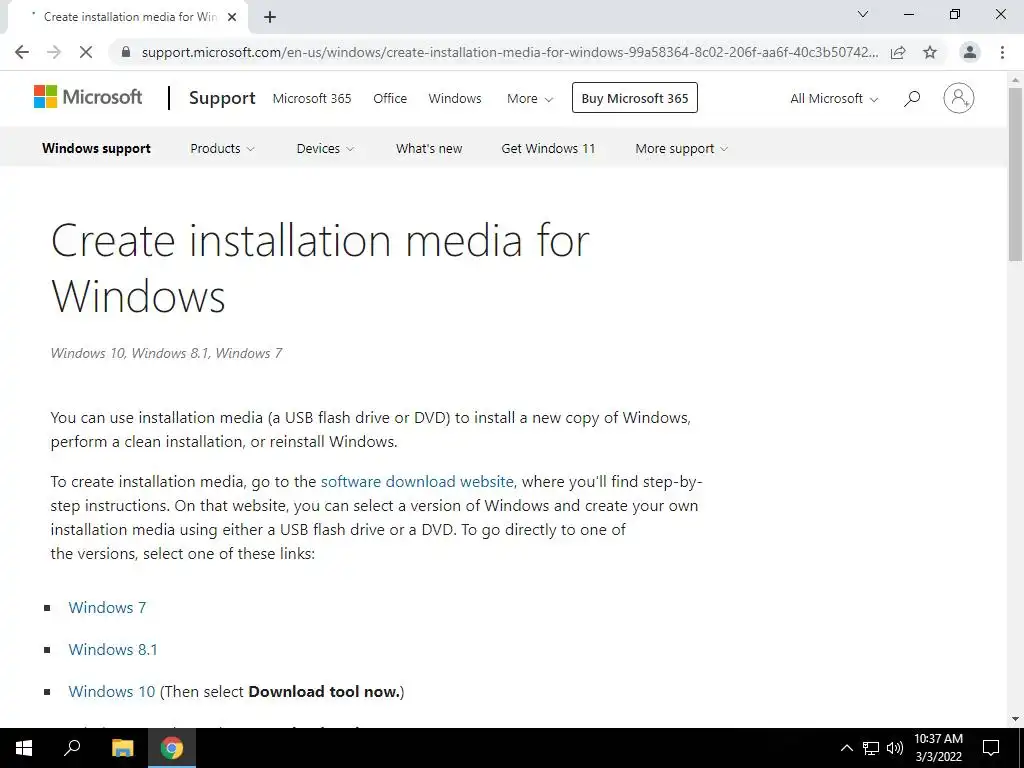Open the Microsoft site search
This screenshot has width=1024, height=768.
click(912, 98)
